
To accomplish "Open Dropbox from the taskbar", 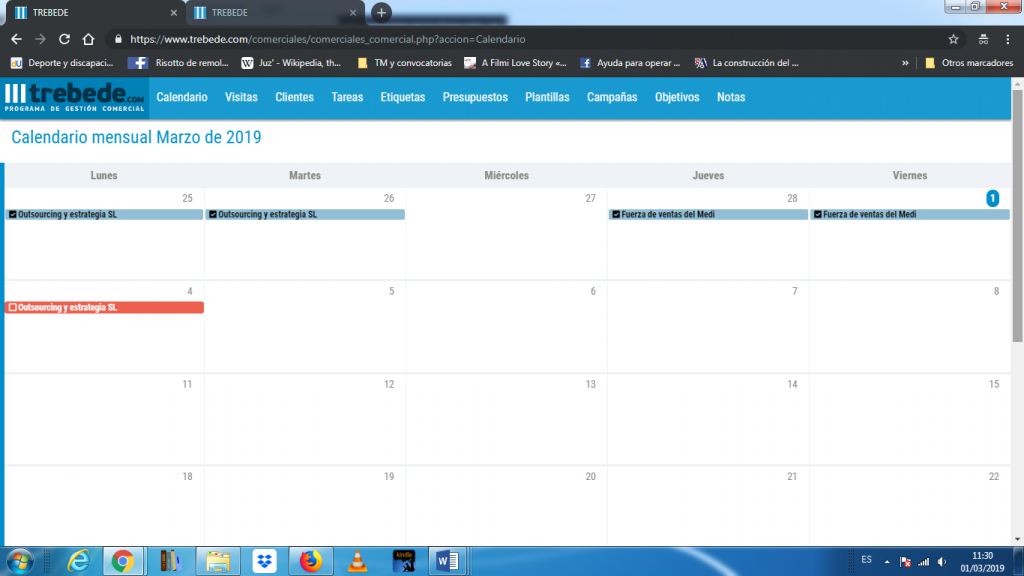I will tap(263, 561).
